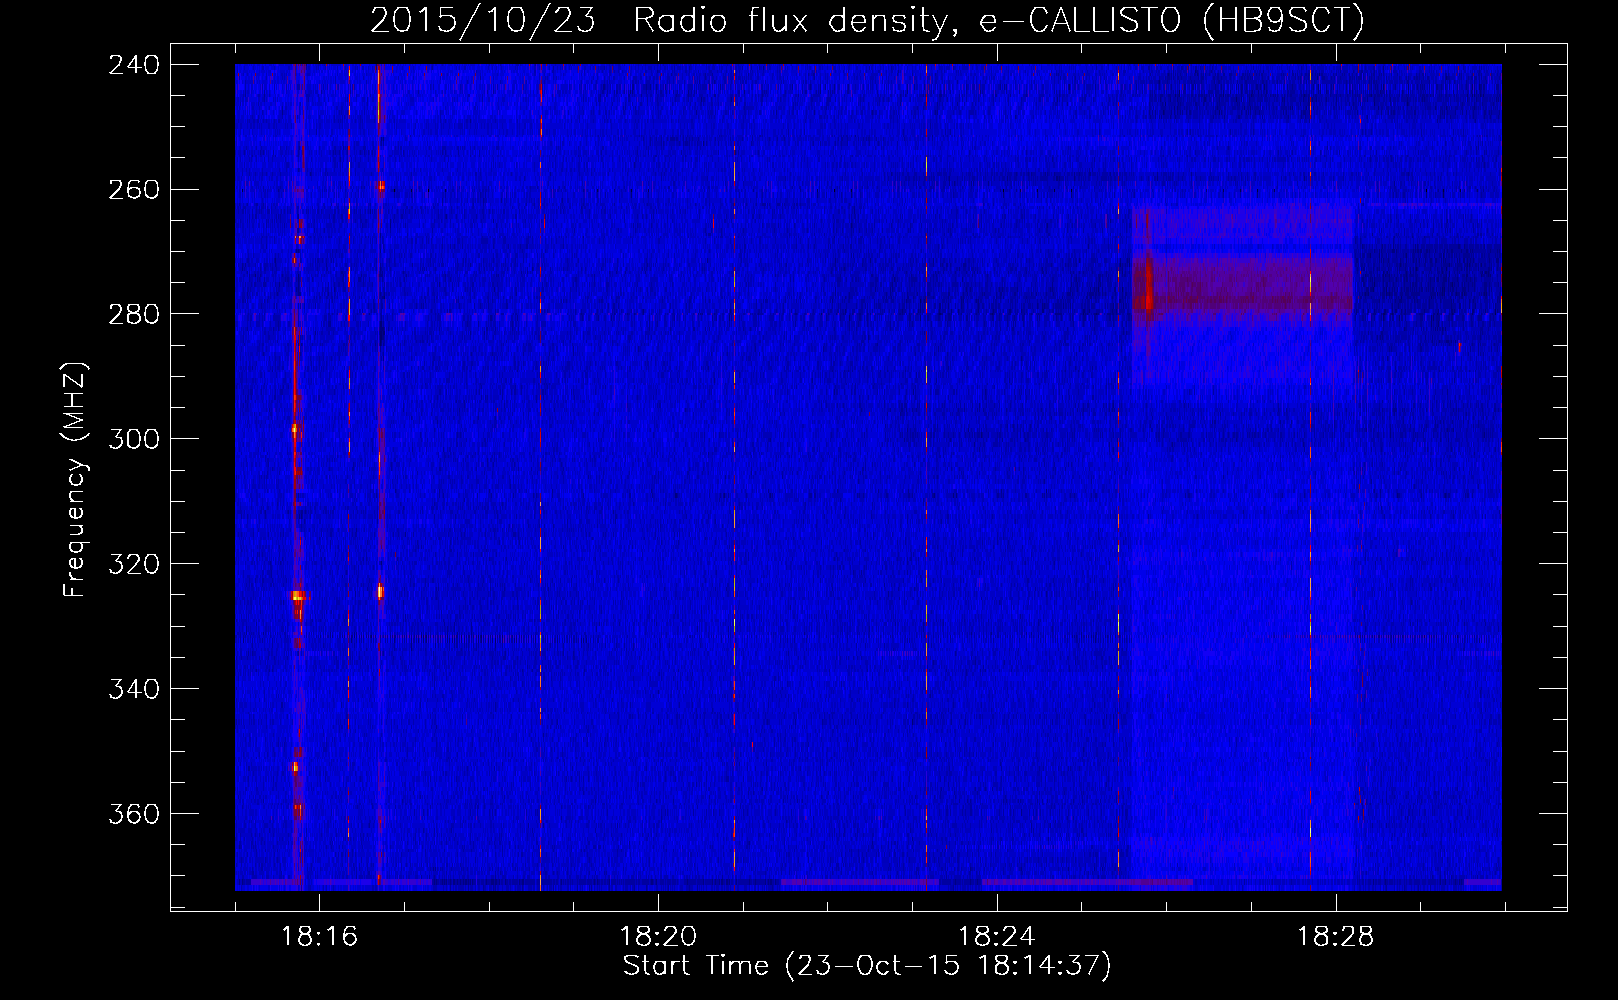Select the 360 frequency tick label
Screen dimensions: 1618x1000
point(133,815)
